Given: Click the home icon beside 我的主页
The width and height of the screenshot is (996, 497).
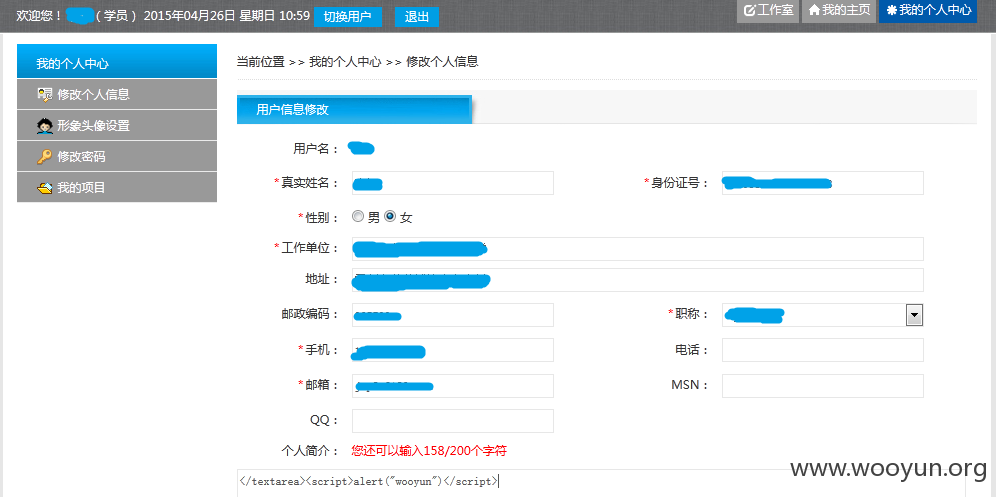Looking at the screenshot, I should click(x=814, y=10).
